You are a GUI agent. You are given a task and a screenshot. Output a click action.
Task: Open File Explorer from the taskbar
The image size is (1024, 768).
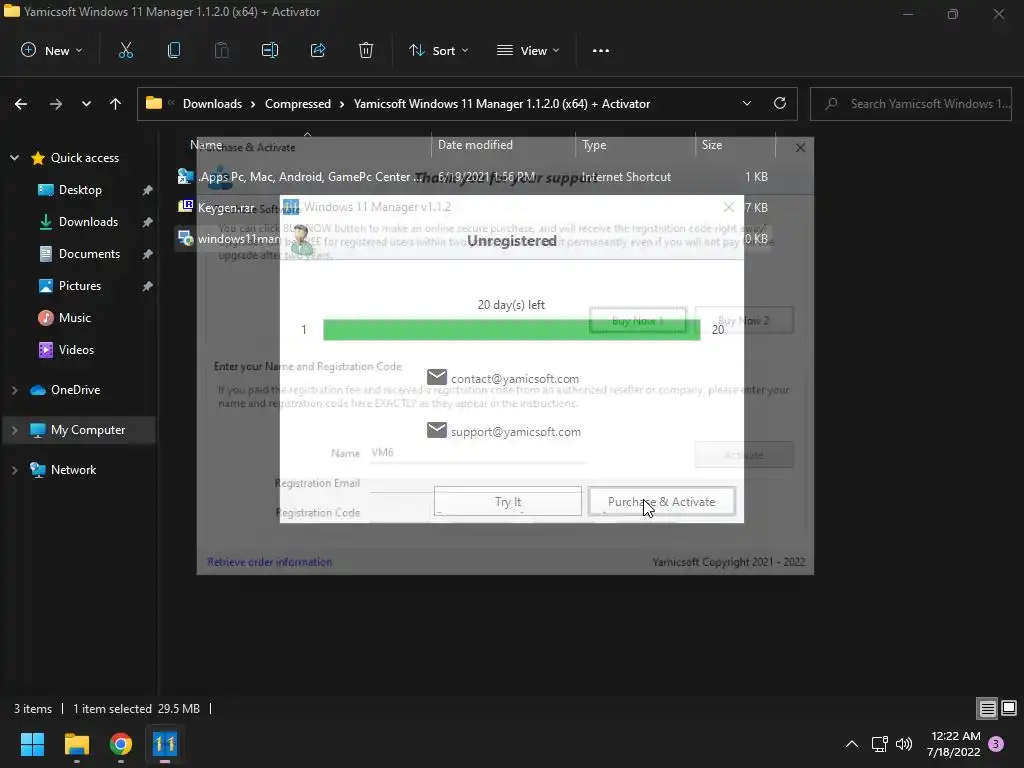click(x=76, y=744)
